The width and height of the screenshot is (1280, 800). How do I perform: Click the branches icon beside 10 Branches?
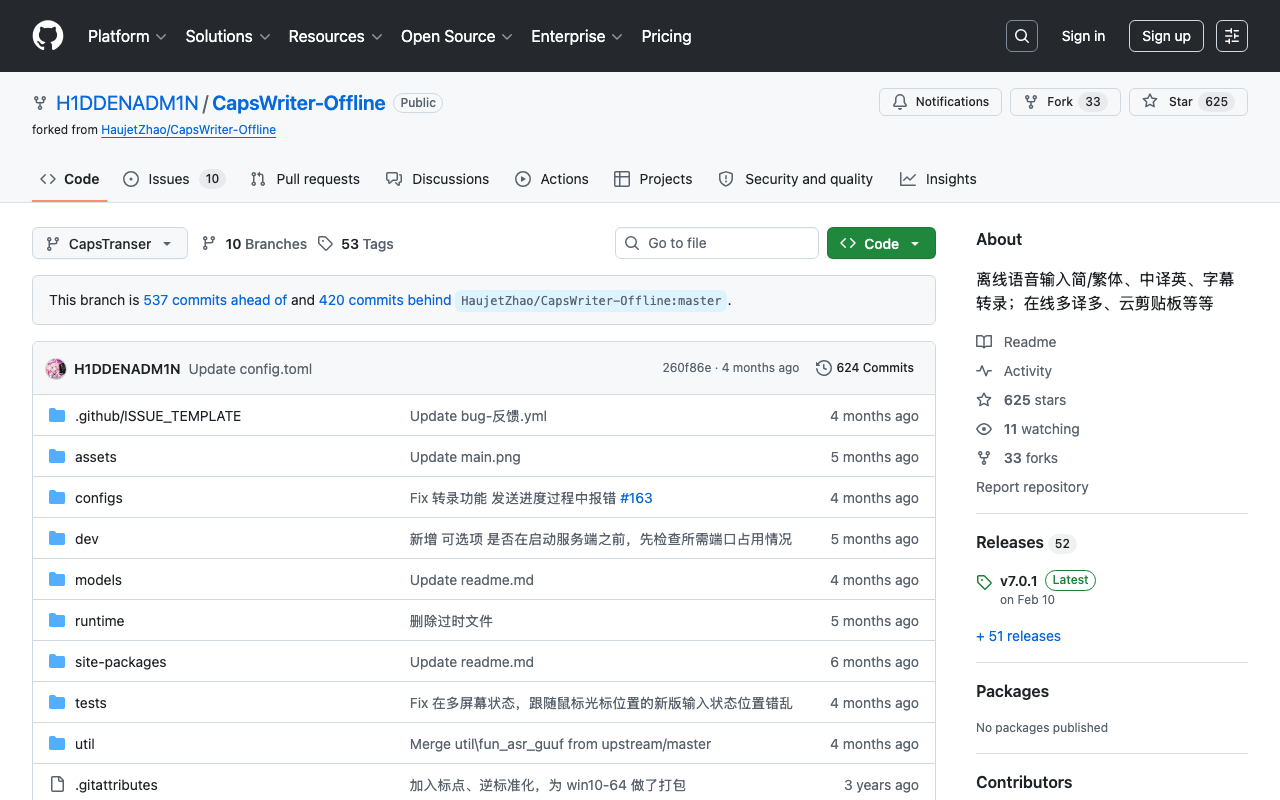pyautogui.click(x=209, y=243)
